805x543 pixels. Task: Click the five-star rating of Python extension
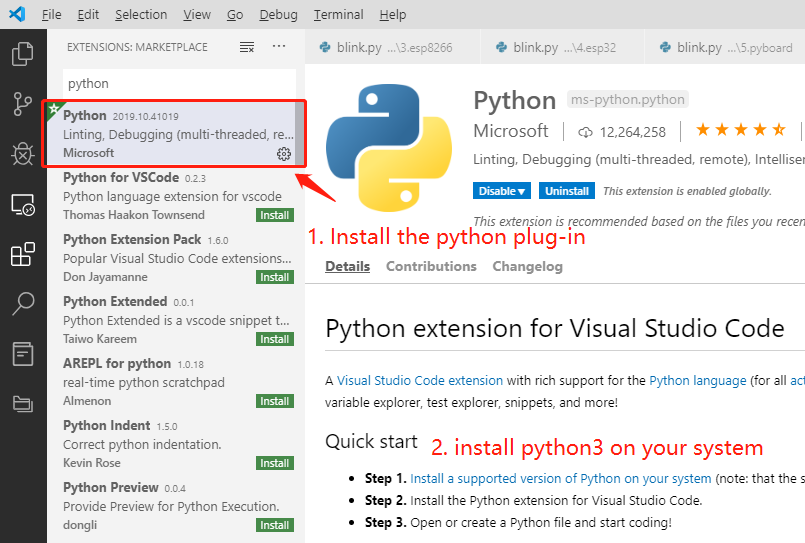(x=740, y=131)
